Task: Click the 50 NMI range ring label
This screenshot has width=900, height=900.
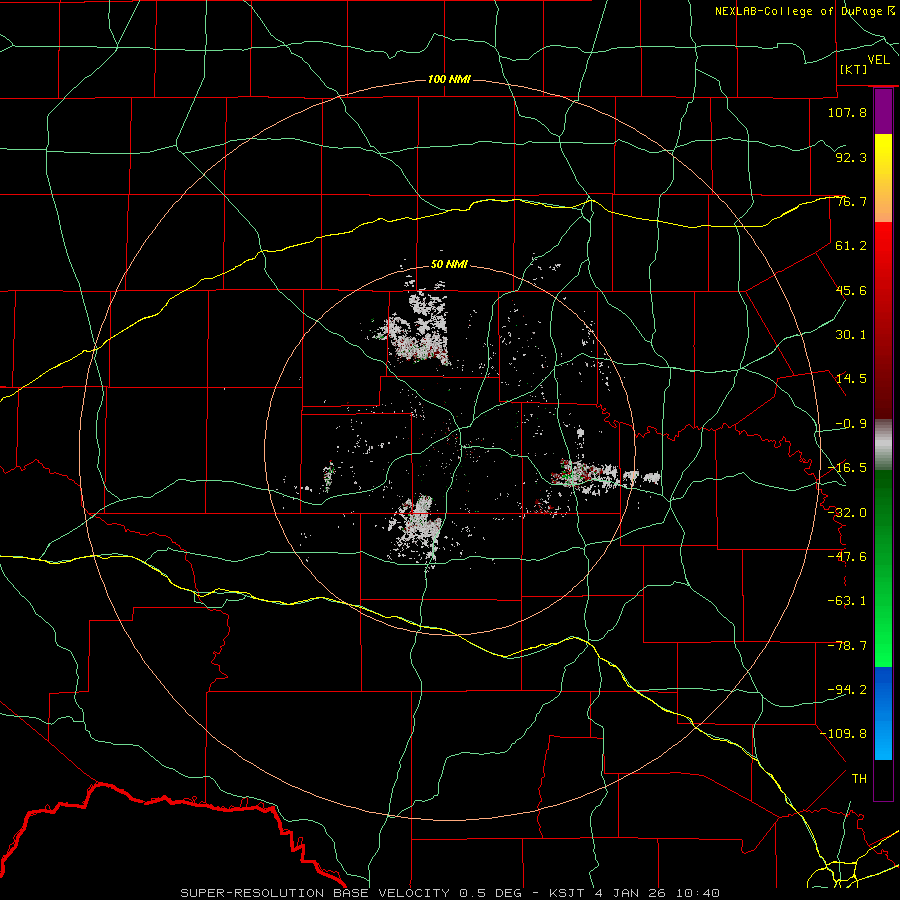Action: tap(449, 265)
